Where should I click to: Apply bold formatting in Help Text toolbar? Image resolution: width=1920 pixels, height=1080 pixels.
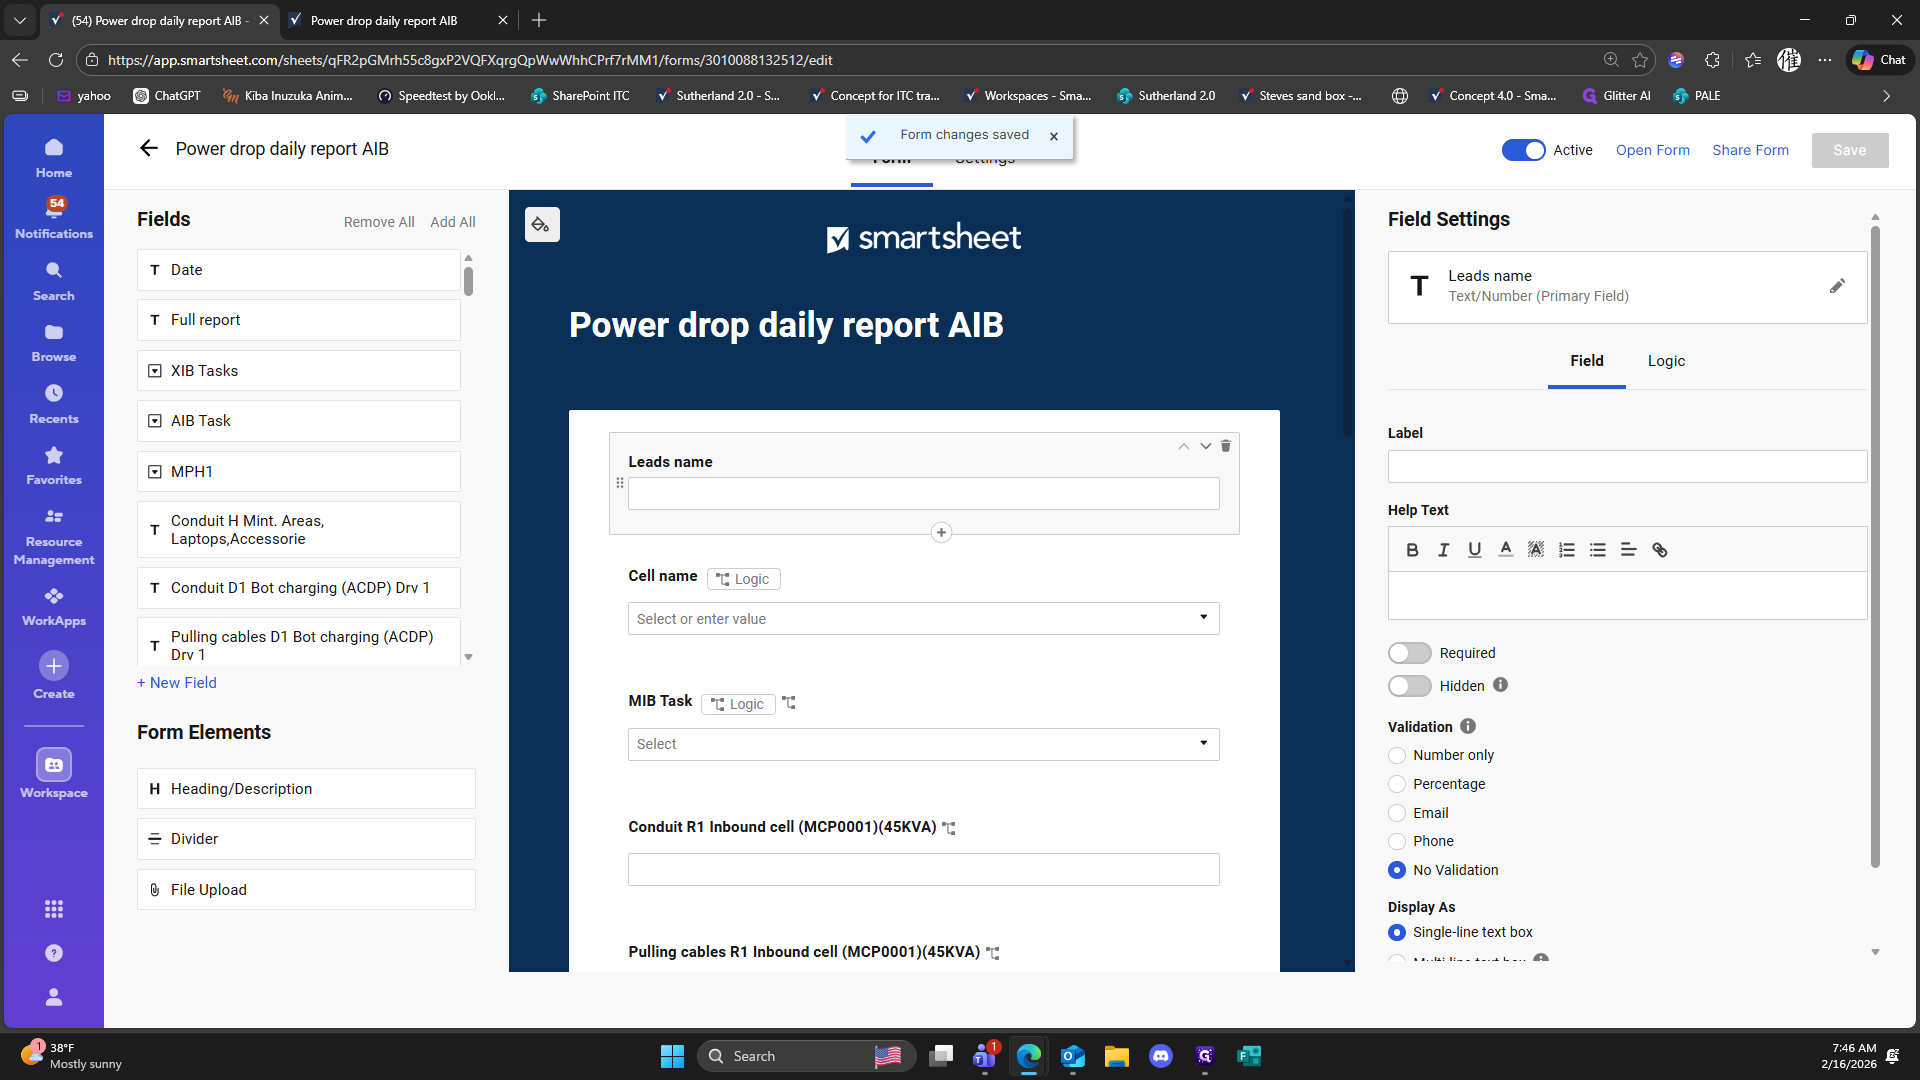tap(1412, 550)
